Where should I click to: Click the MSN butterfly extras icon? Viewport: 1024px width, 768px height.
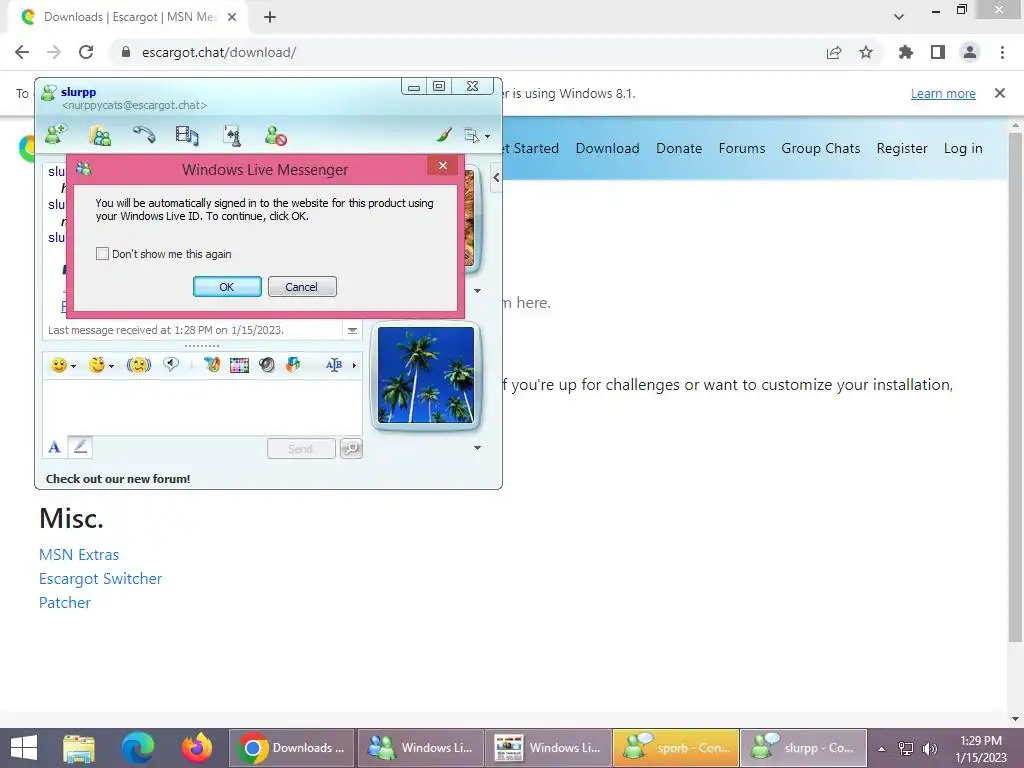coord(211,364)
